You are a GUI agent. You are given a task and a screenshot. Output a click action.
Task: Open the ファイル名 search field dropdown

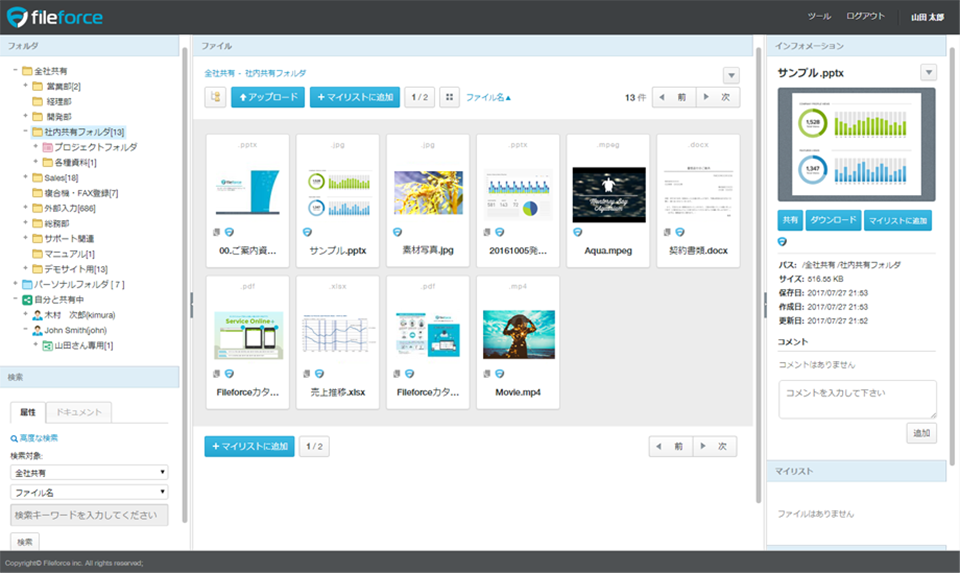tap(89, 492)
